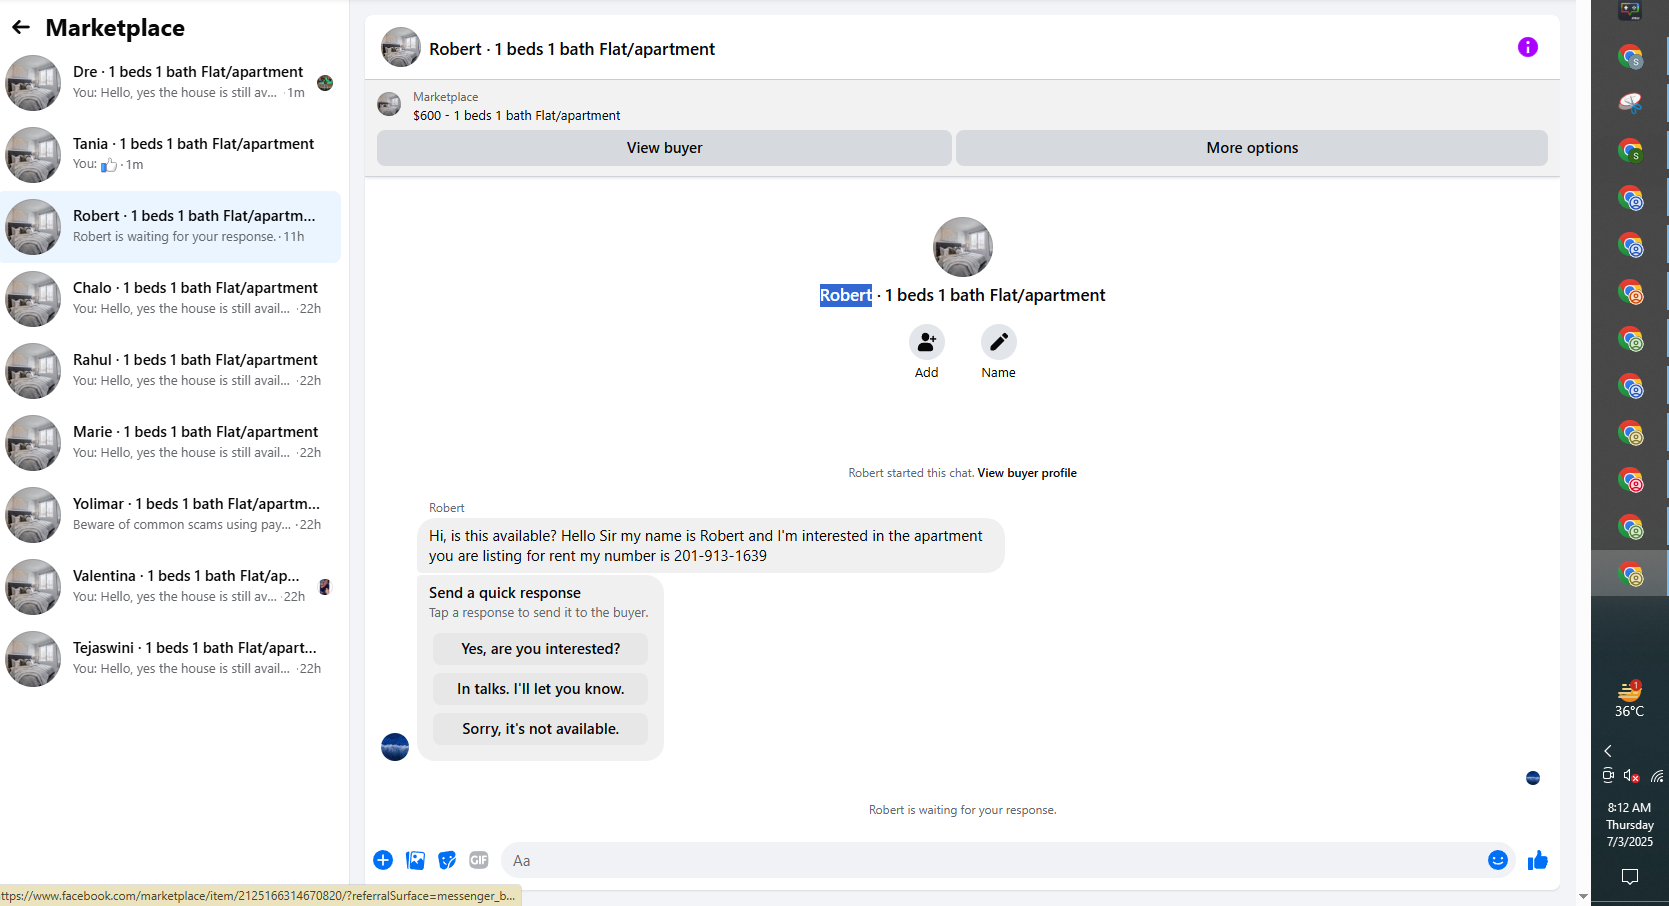The width and height of the screenshot is (1669, 906).
Task: Click Robert's avatar in chat header
Action: 401,47
